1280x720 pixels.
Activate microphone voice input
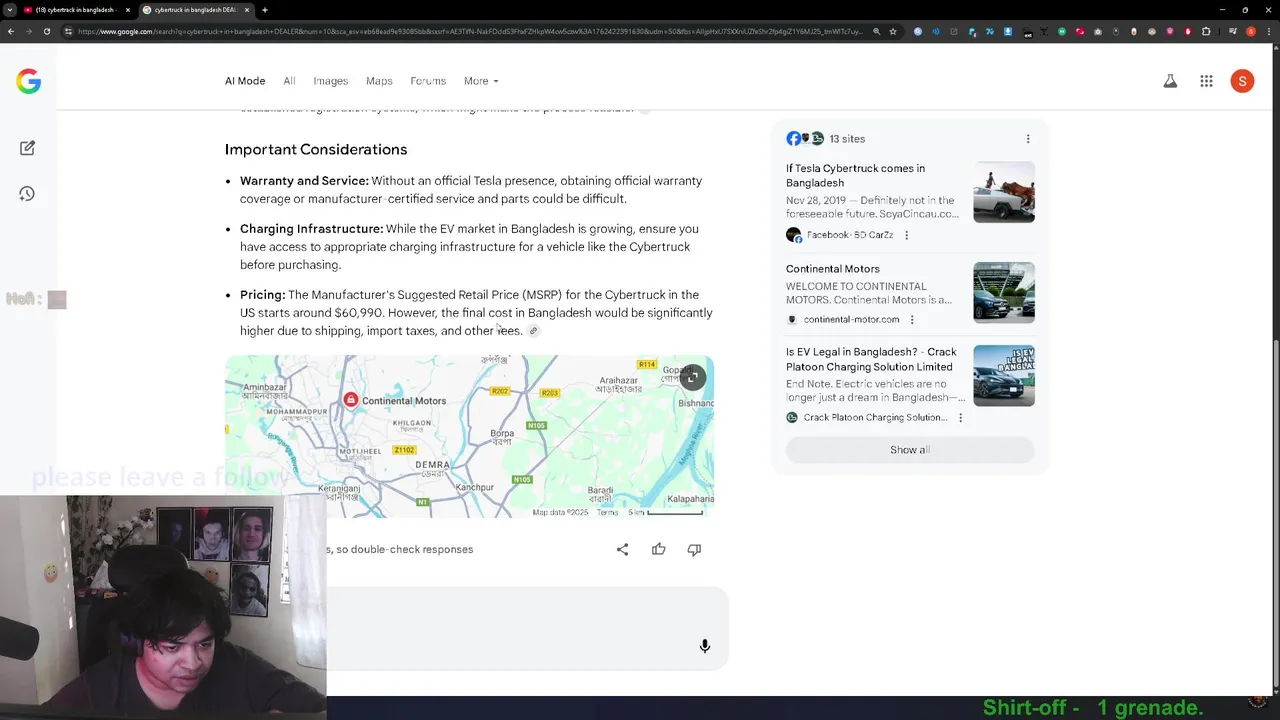pyautogui.click(x=704, y=646)
